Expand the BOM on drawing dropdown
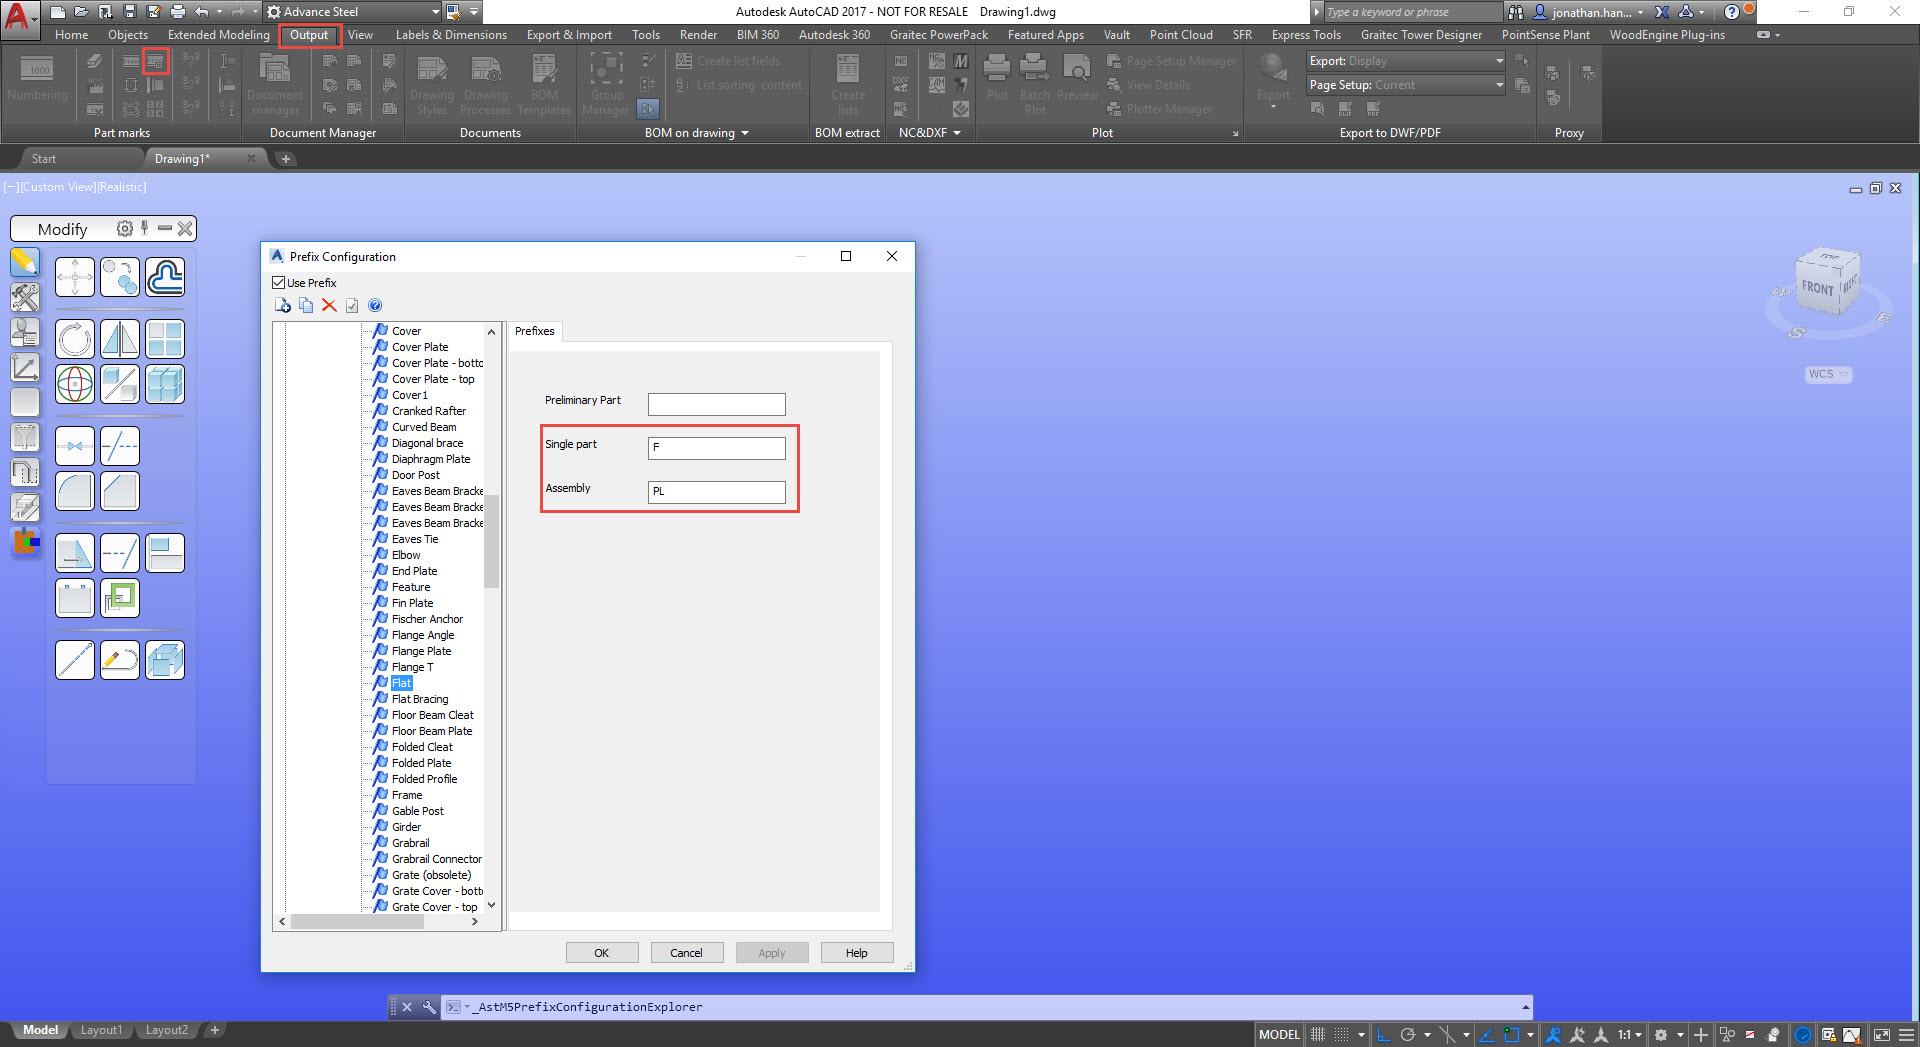The height and width of the screenshot is (1047, 1920). (744, 132)
